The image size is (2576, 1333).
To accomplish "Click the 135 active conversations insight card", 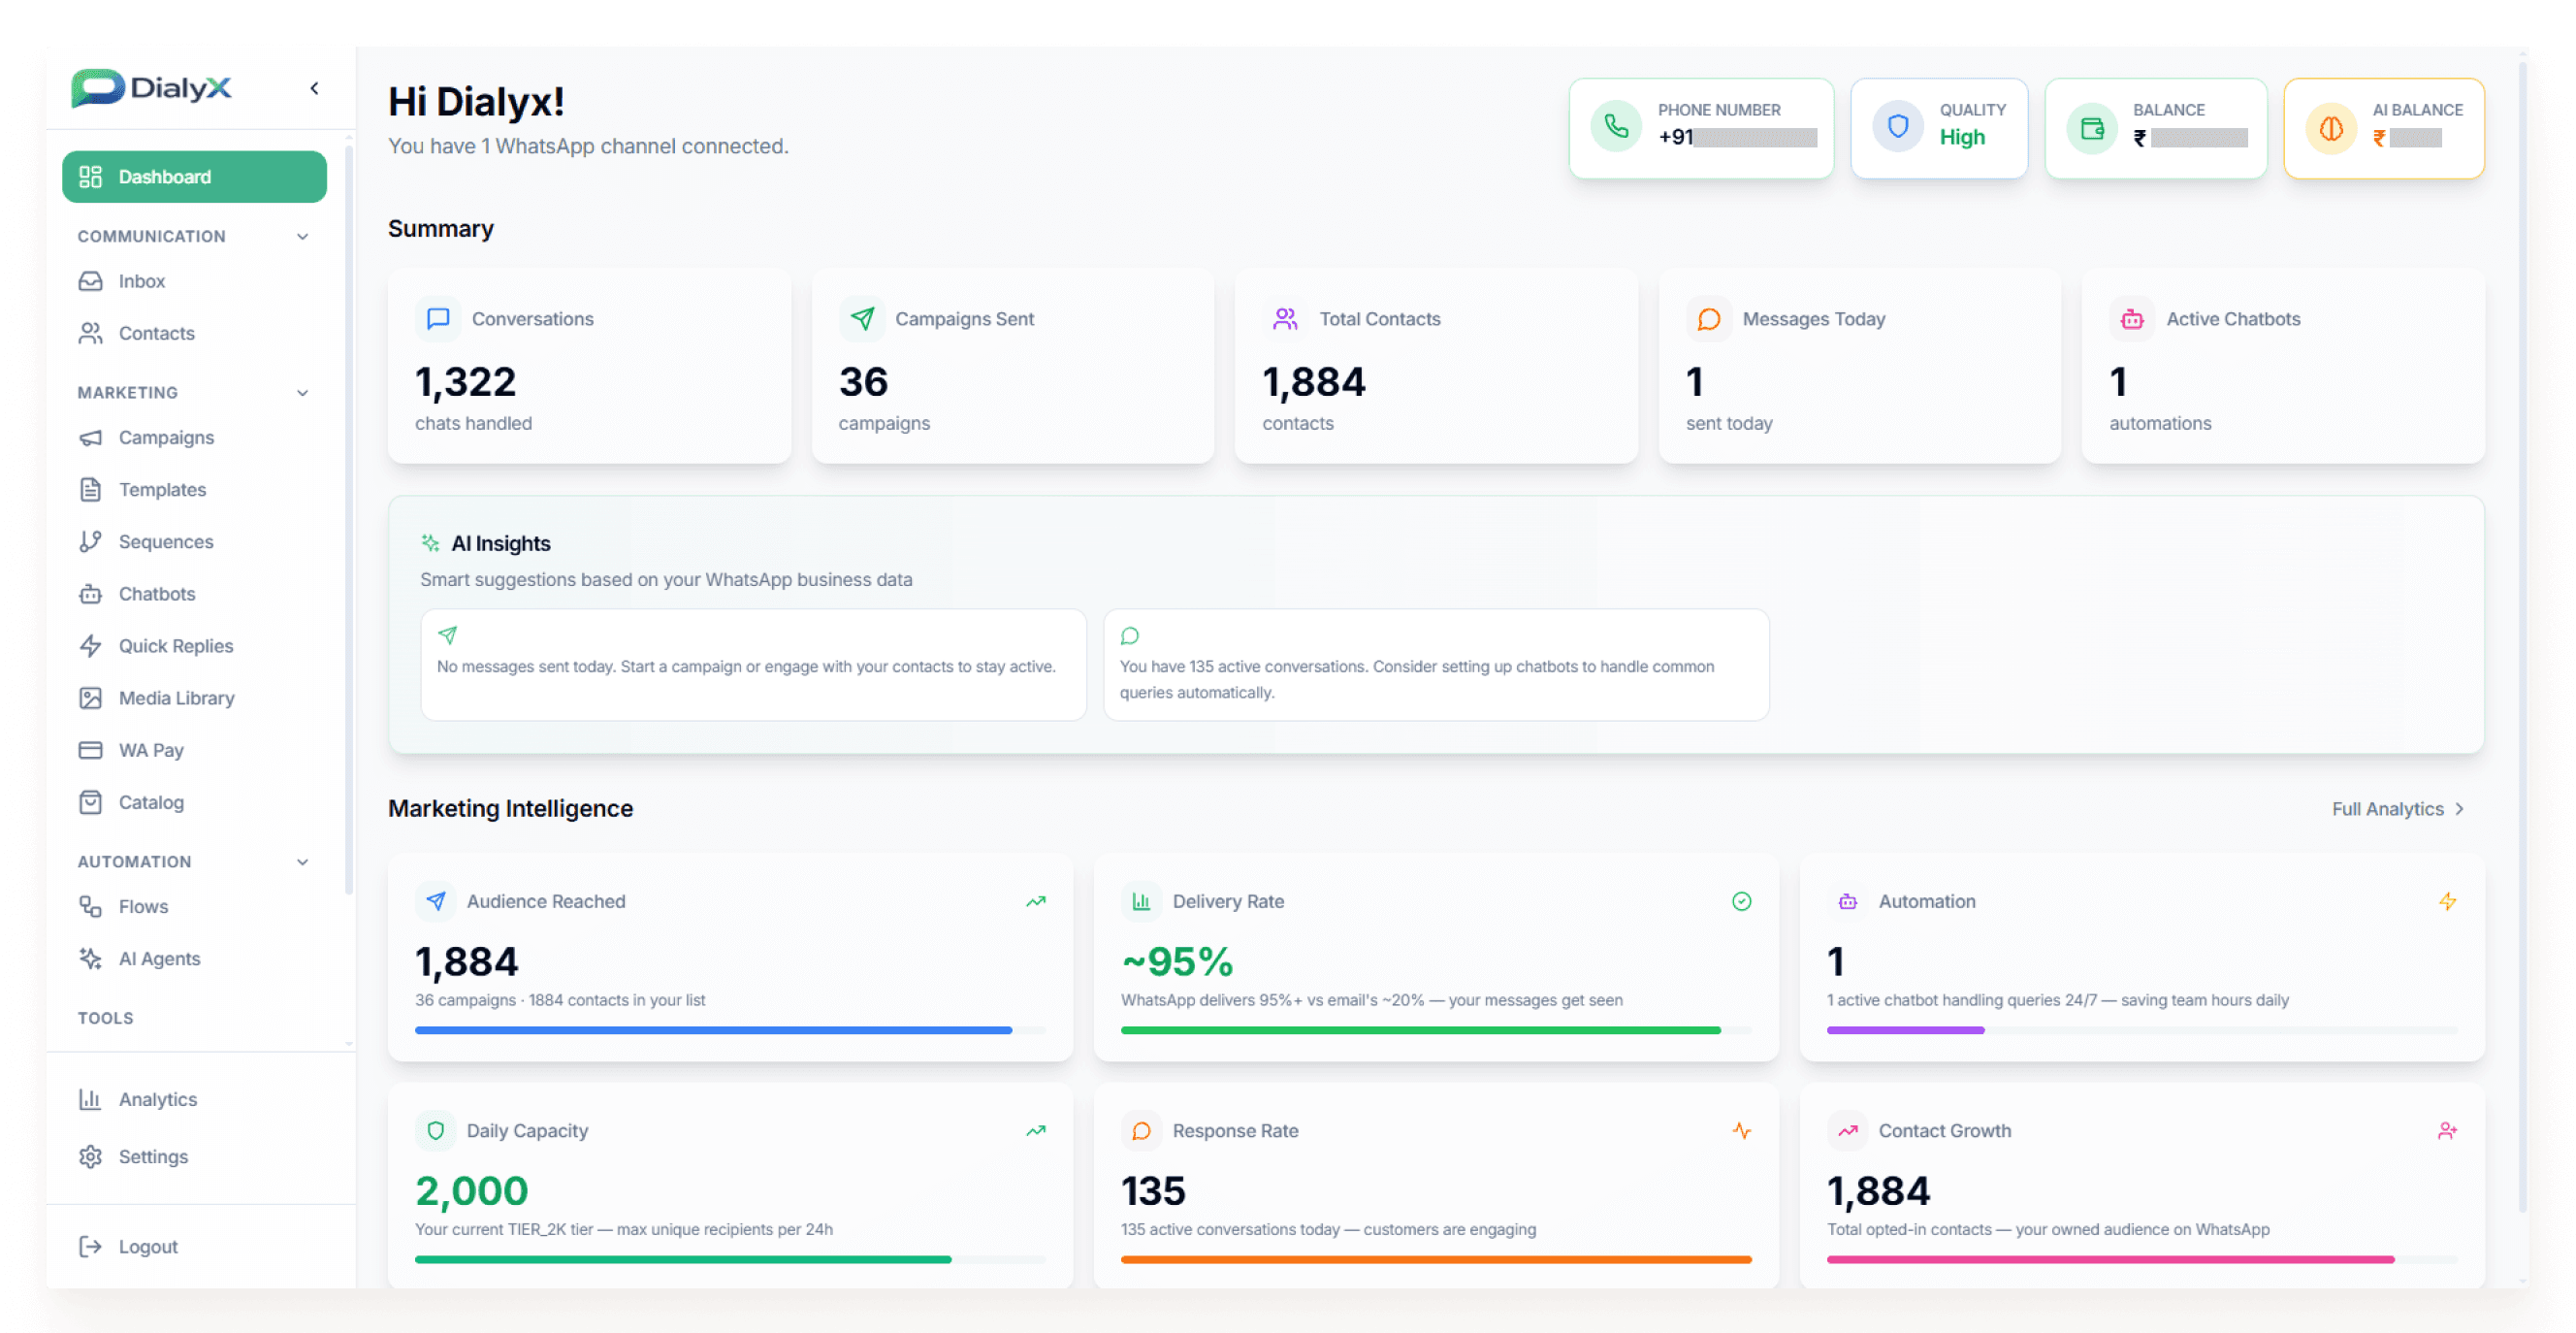I will tap(1436, 665).
